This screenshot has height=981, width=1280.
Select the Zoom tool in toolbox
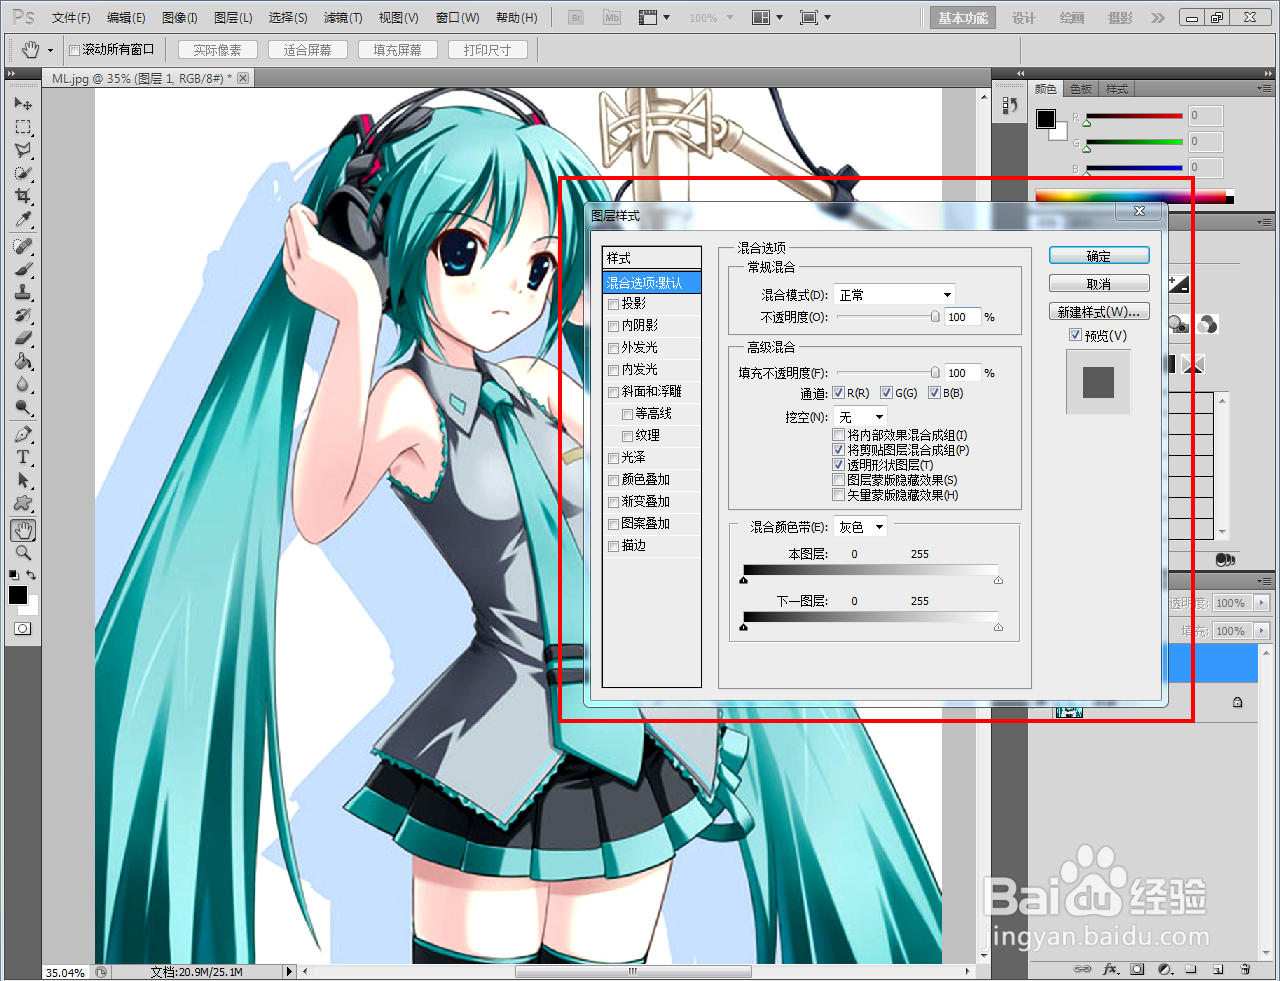click(x=22, y=553)
